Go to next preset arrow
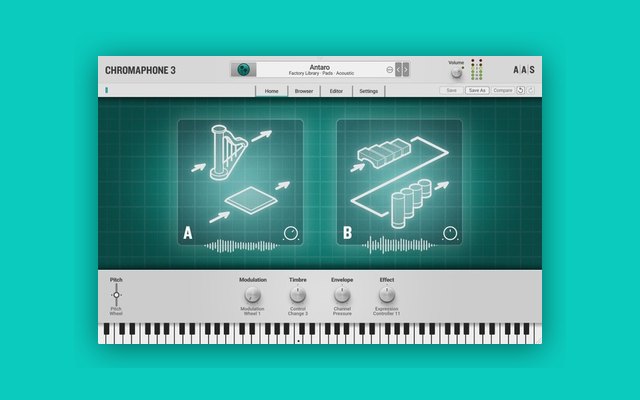 coord(406,70)
